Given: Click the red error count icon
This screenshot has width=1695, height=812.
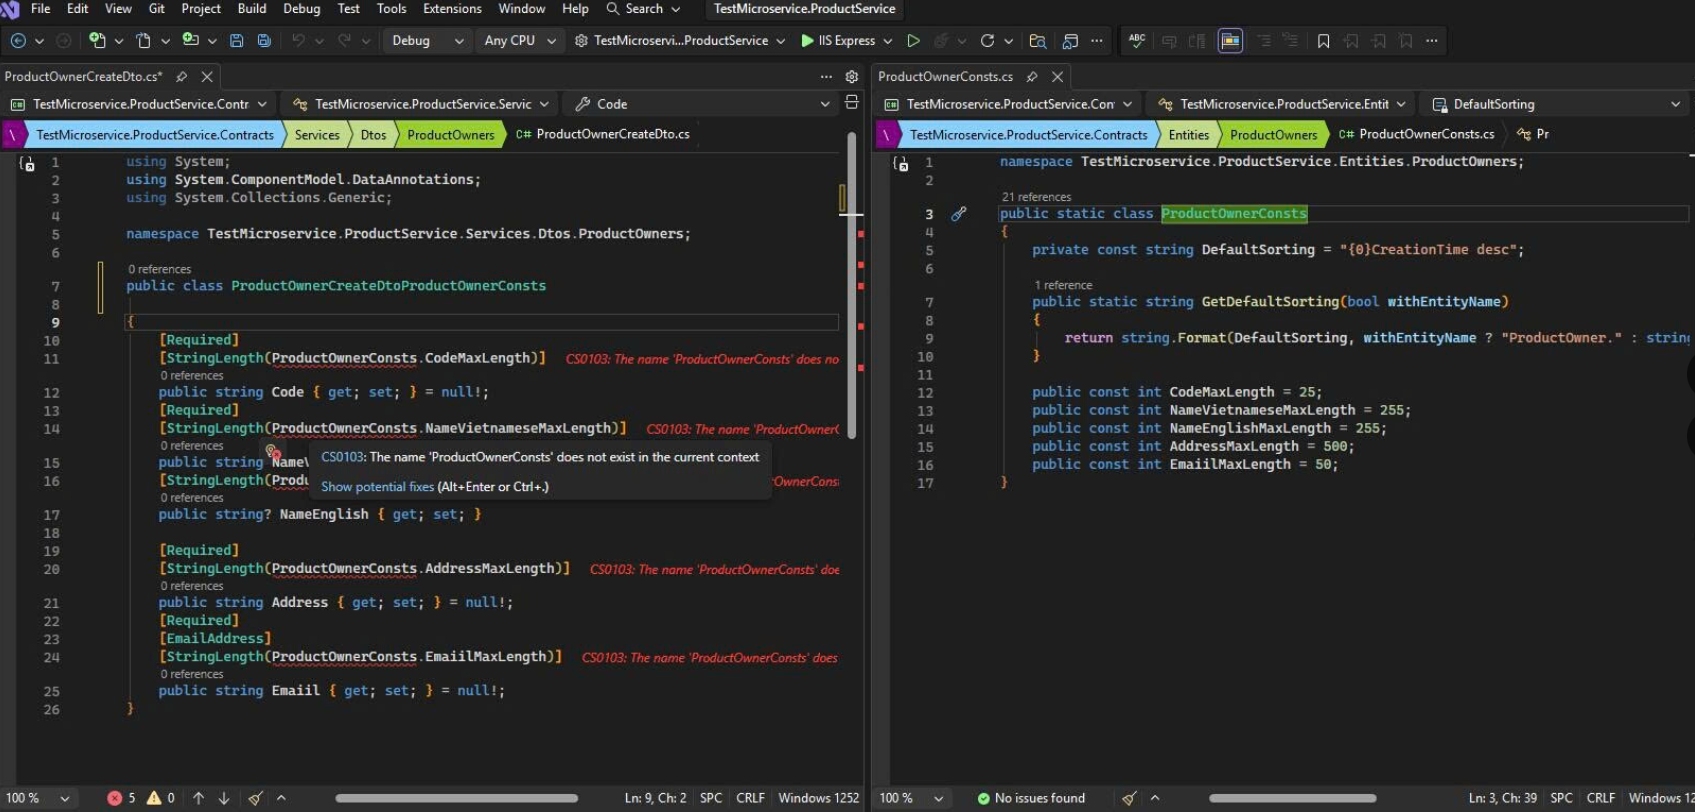Looking at the screenshot, I should [115, 798].
